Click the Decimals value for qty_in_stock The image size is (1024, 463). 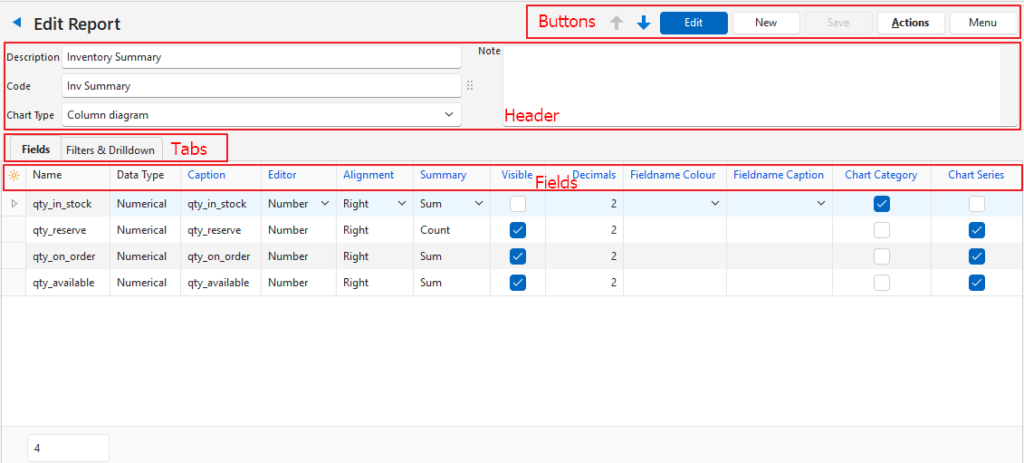[584, 204]
